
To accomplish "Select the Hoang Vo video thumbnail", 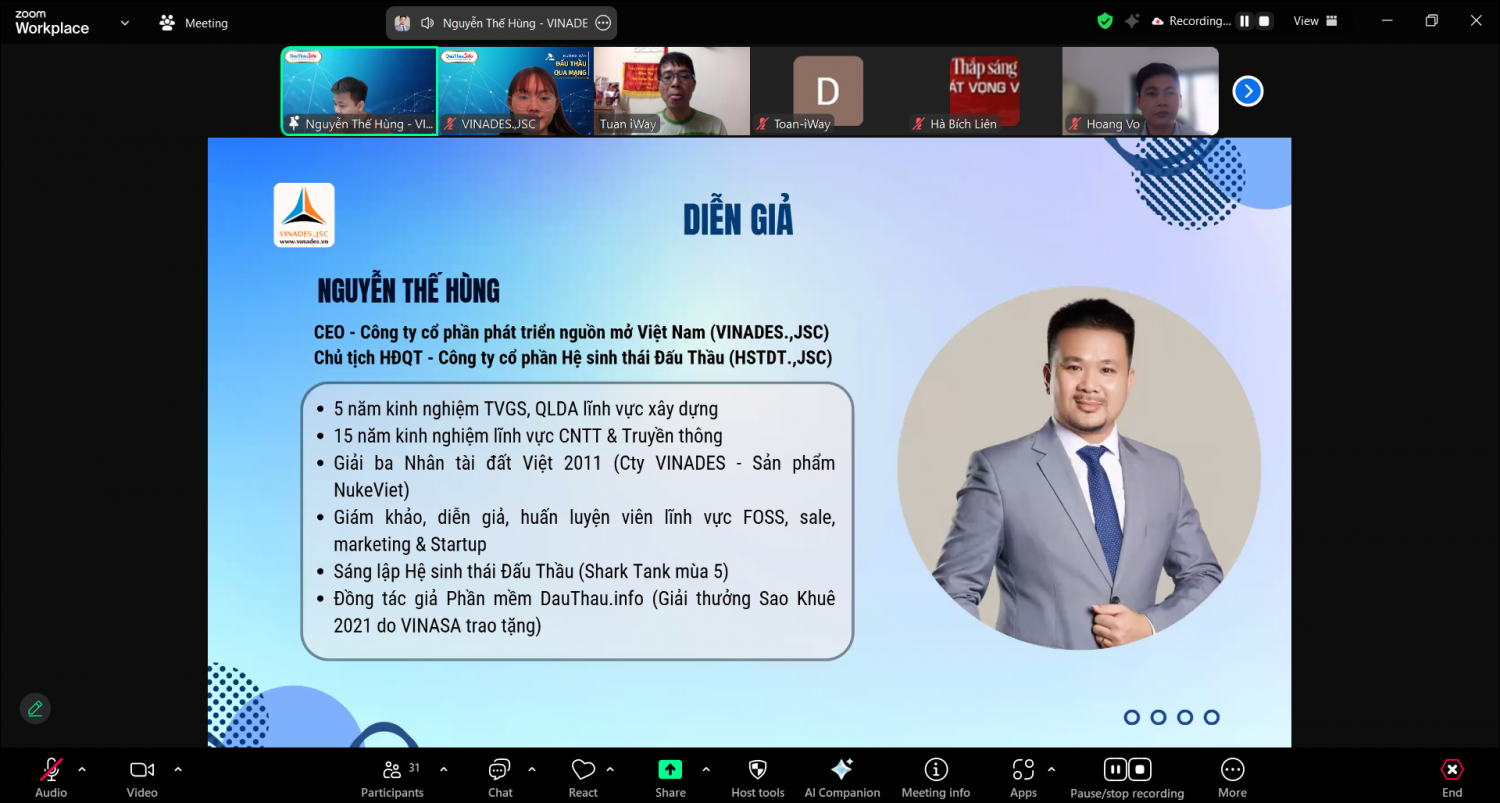I will tap(1140, 91).
